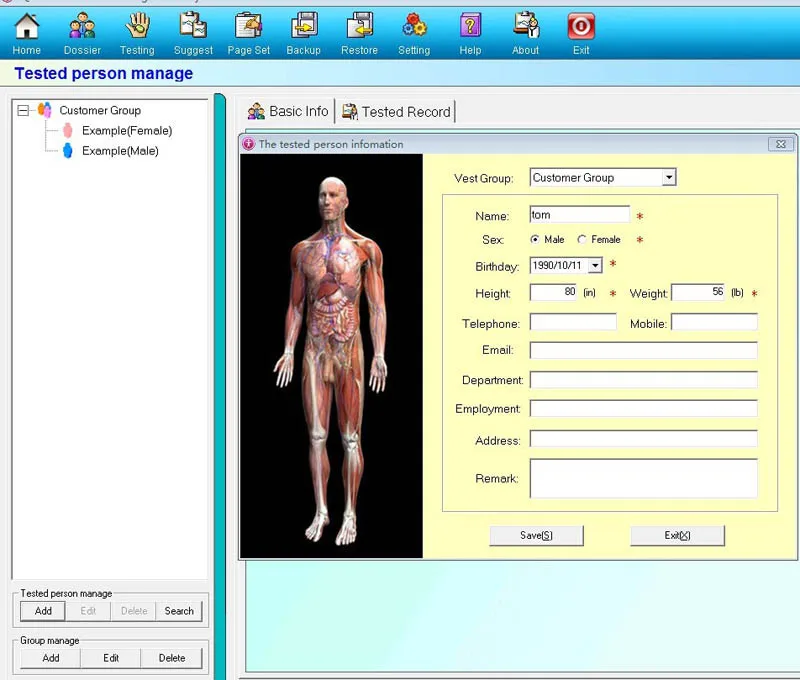Click the Home toolbar icon
The width and height of the screenshot is (800, 680).
(27, 27)
